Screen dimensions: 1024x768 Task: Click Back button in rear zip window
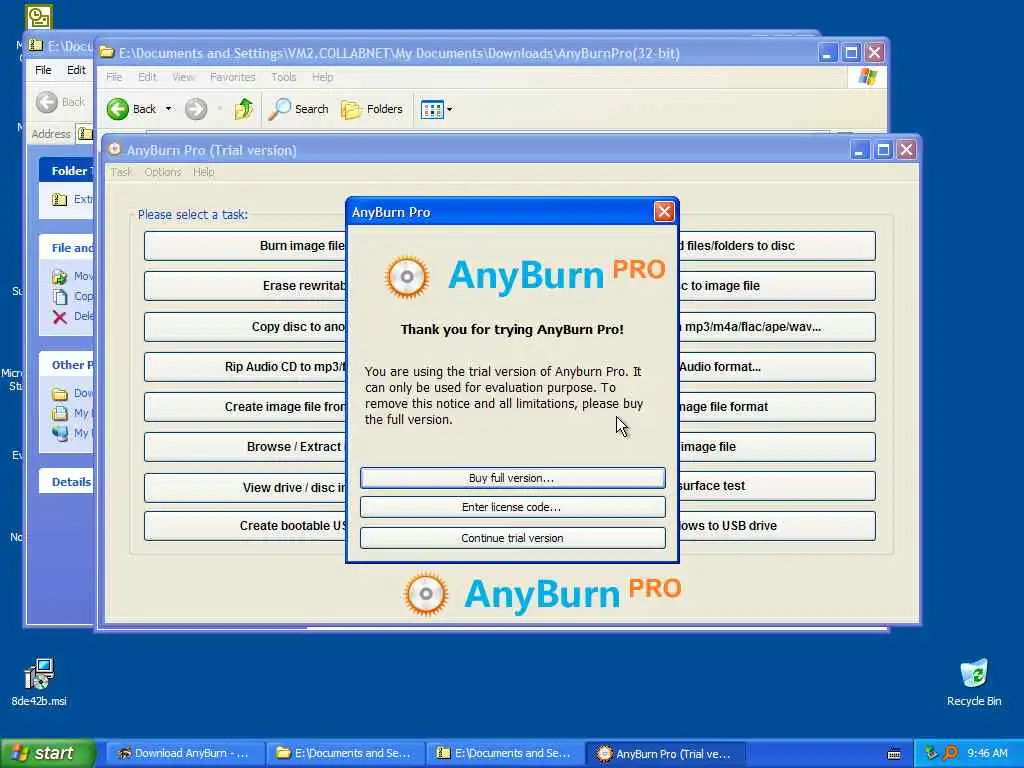click(60, 102)
